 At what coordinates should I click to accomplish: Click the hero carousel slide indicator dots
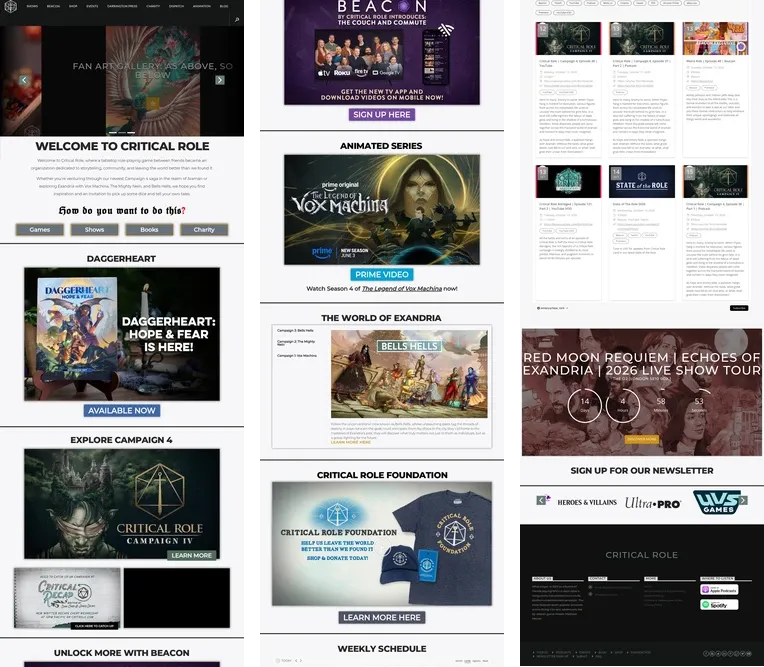(x=122, y=133)
